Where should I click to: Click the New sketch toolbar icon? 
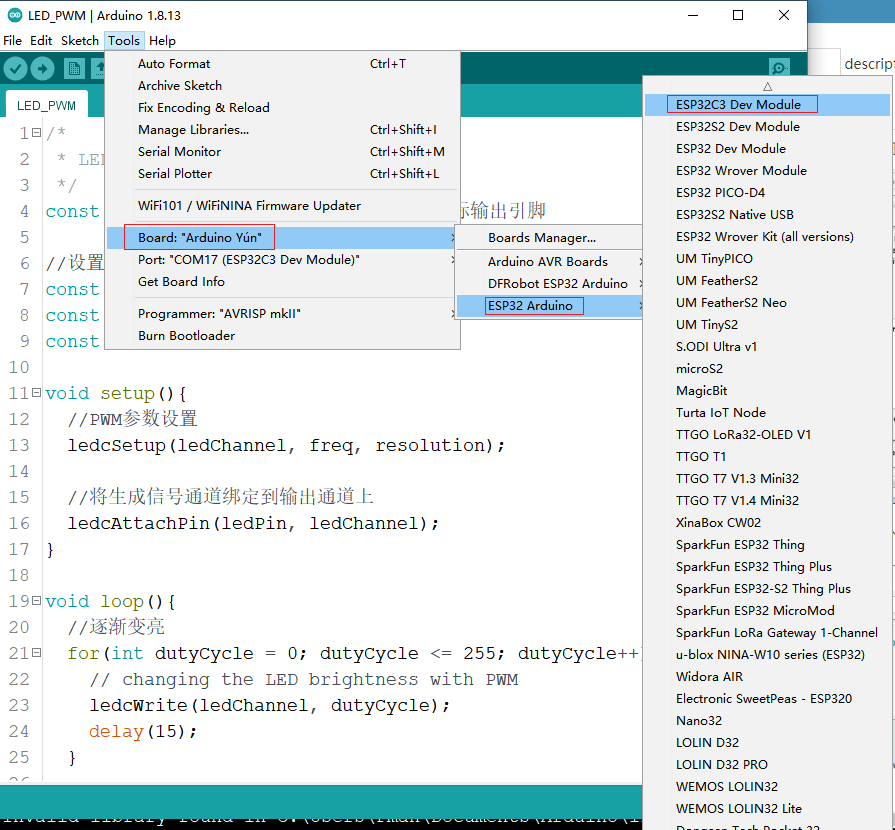click(x=74, y=69)
